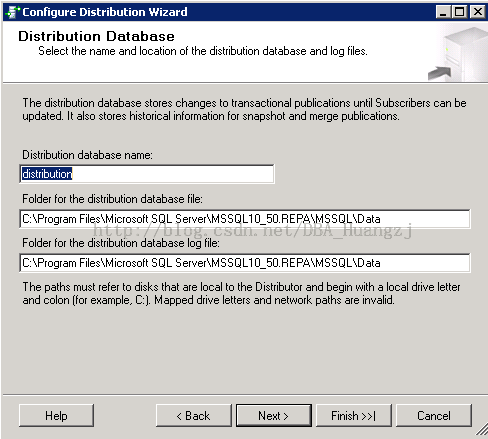The height and width of the screenshot is (439, 488).
Task: Click the Finish >>| button
Action: [354, 416]
